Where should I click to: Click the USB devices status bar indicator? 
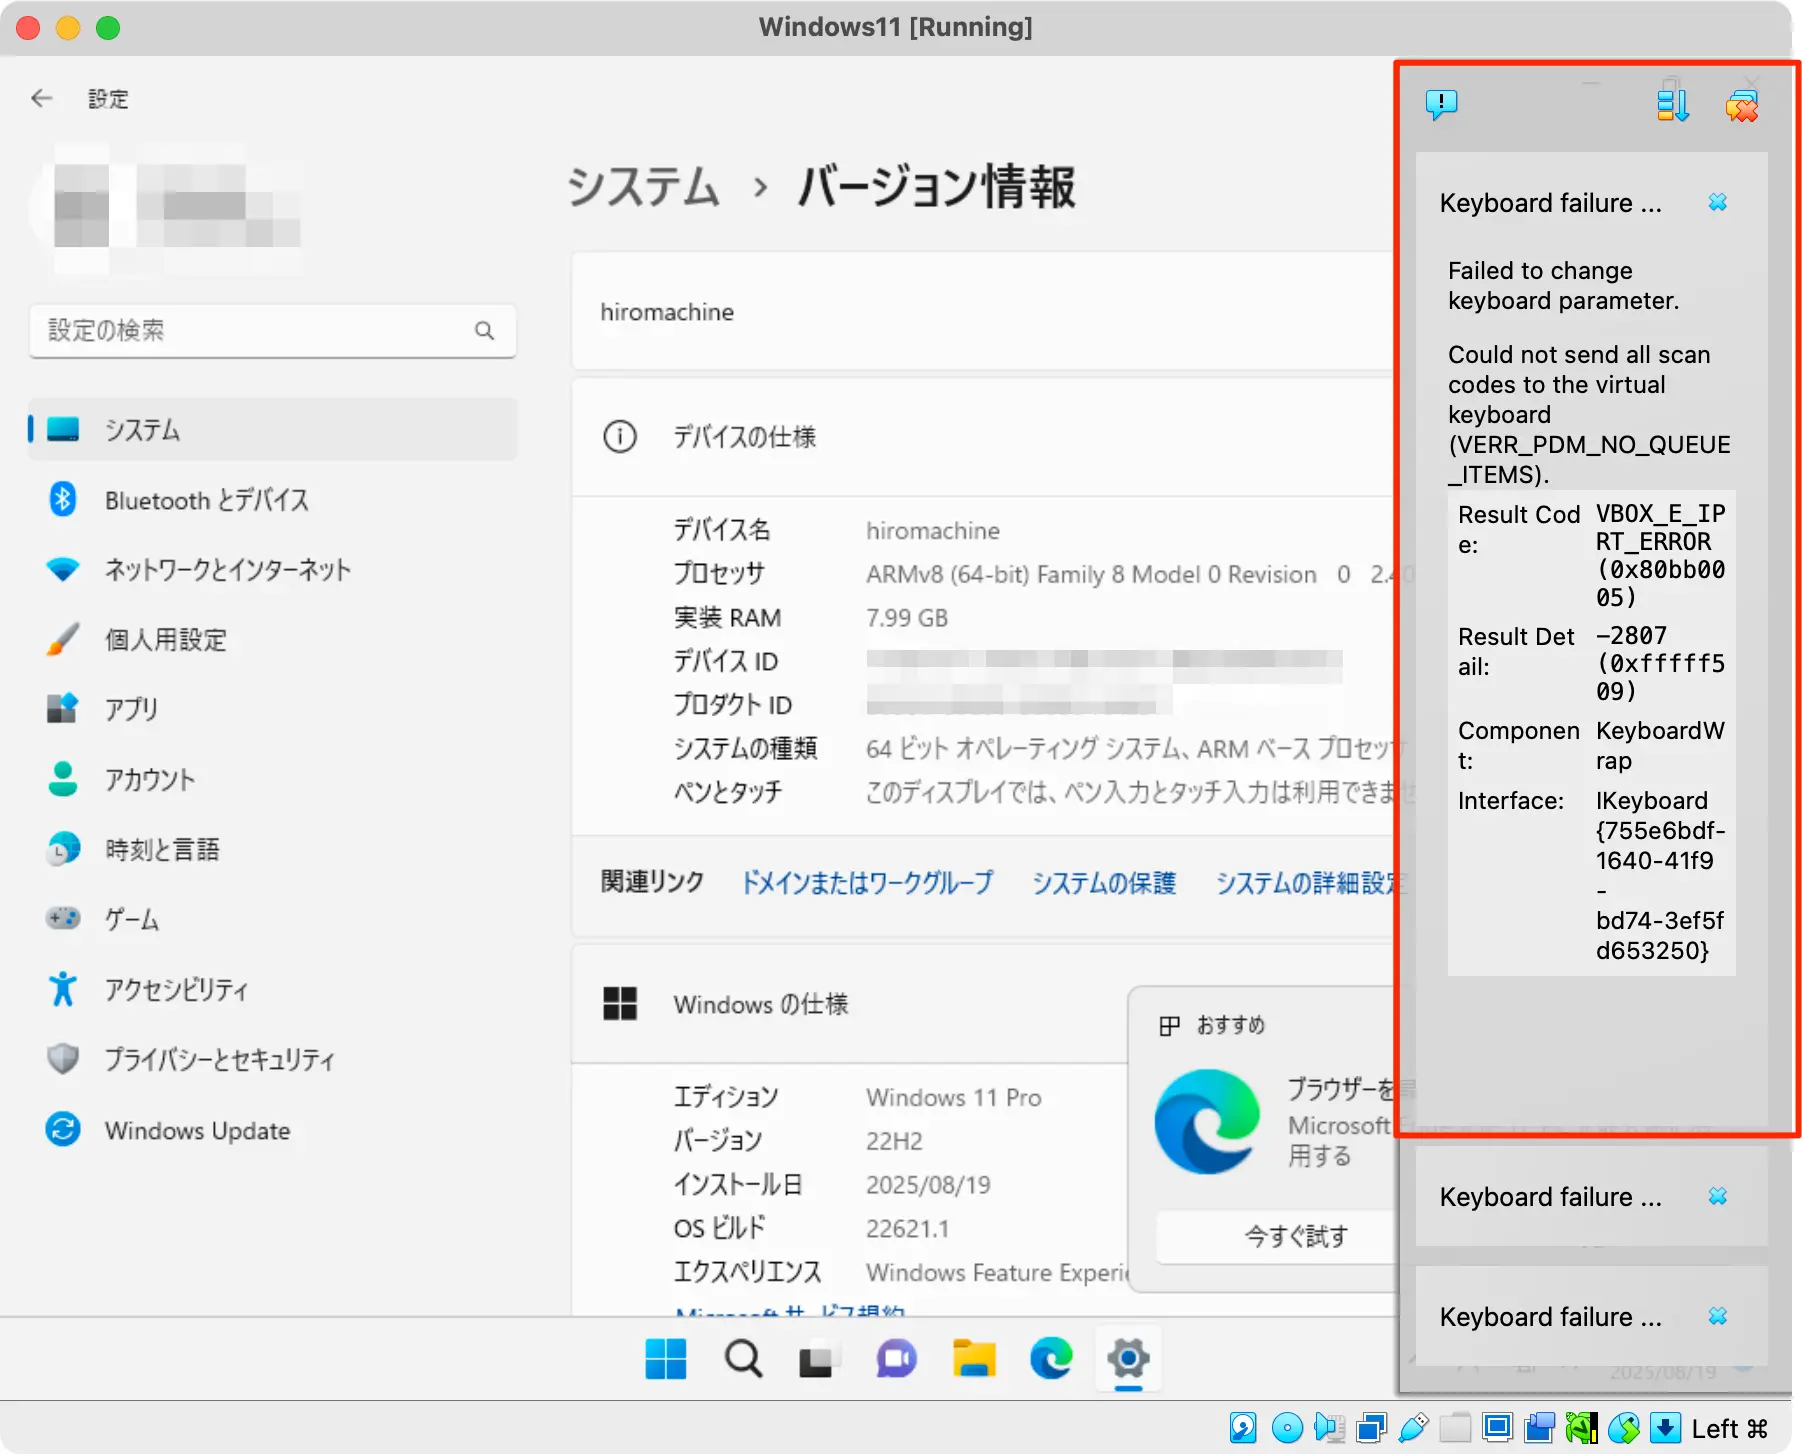point(1413,1428)
